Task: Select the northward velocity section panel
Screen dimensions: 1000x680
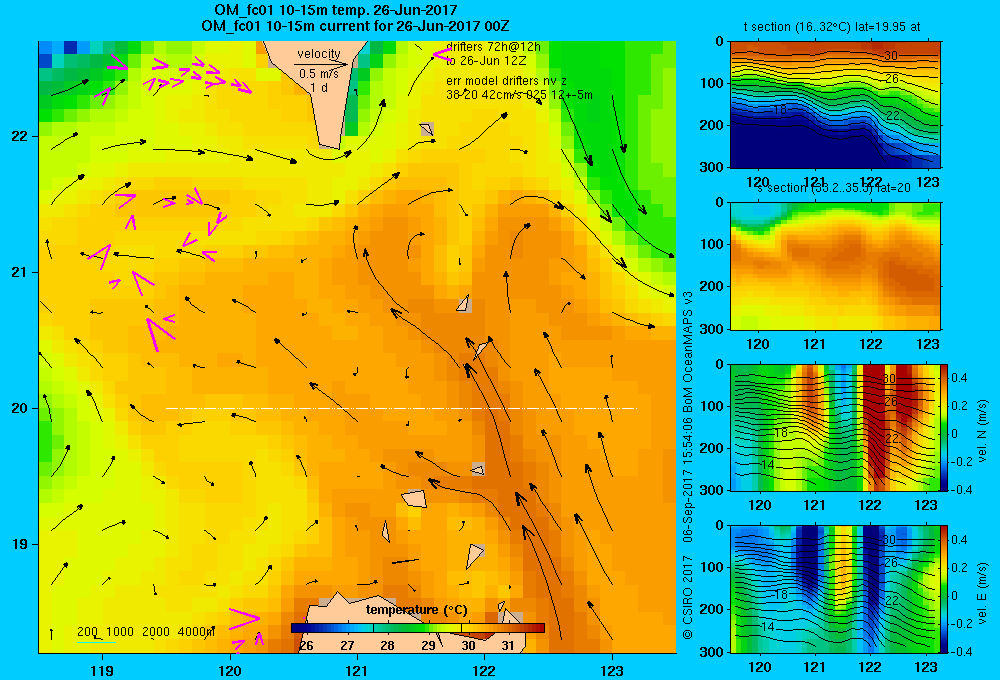Action: click(835, 427)
